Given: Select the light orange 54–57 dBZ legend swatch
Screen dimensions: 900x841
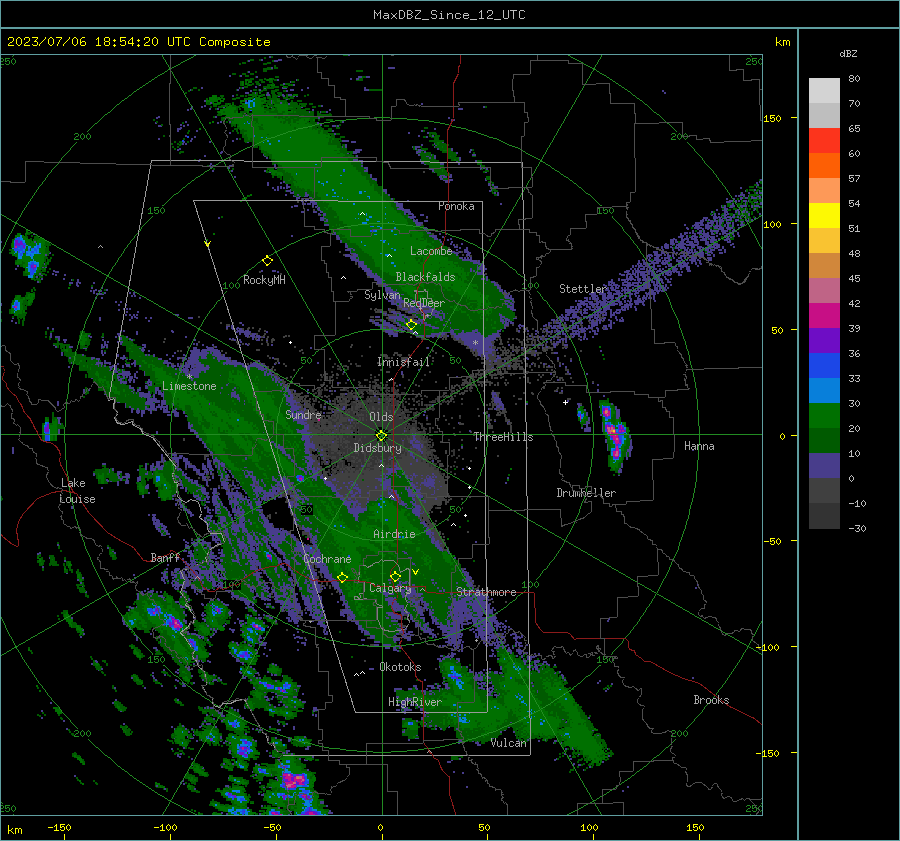Looking at the screenshot, I should (824, 191).
